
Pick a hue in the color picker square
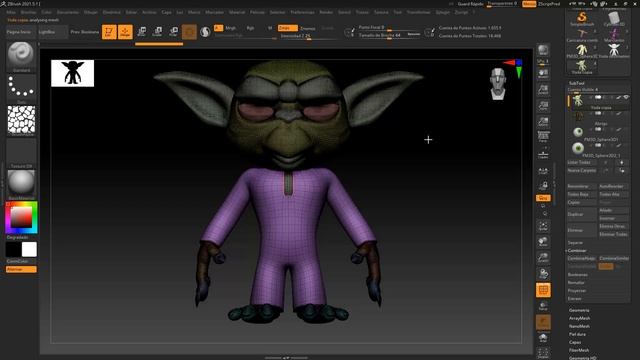pyautogui.click(x=21, y=217)
